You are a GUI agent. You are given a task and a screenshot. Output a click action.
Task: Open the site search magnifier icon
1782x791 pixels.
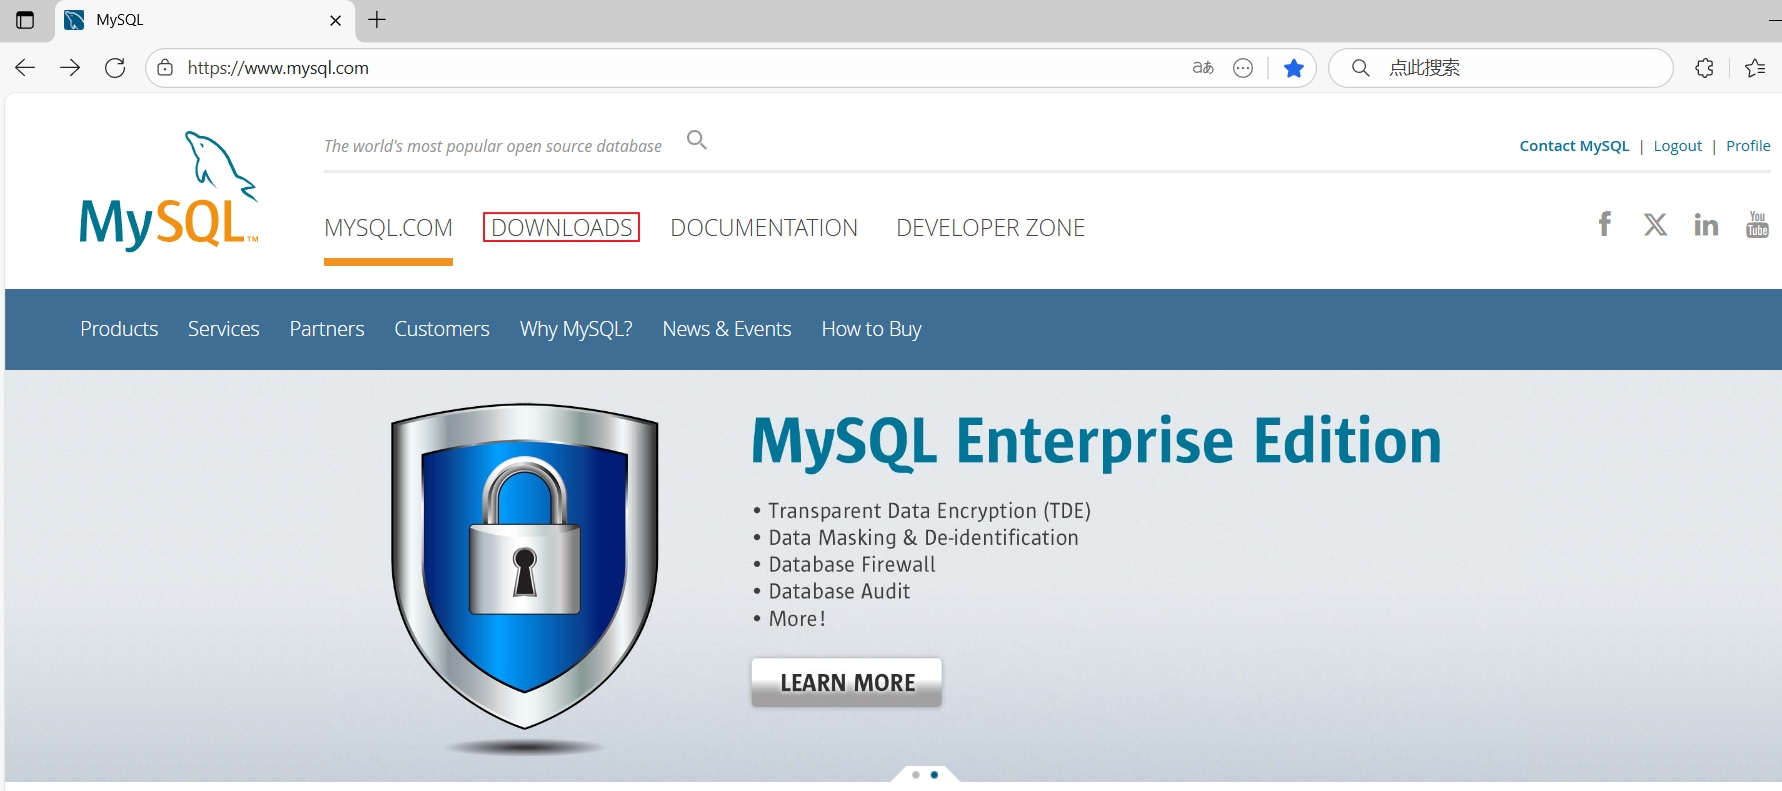coord(697,140)
